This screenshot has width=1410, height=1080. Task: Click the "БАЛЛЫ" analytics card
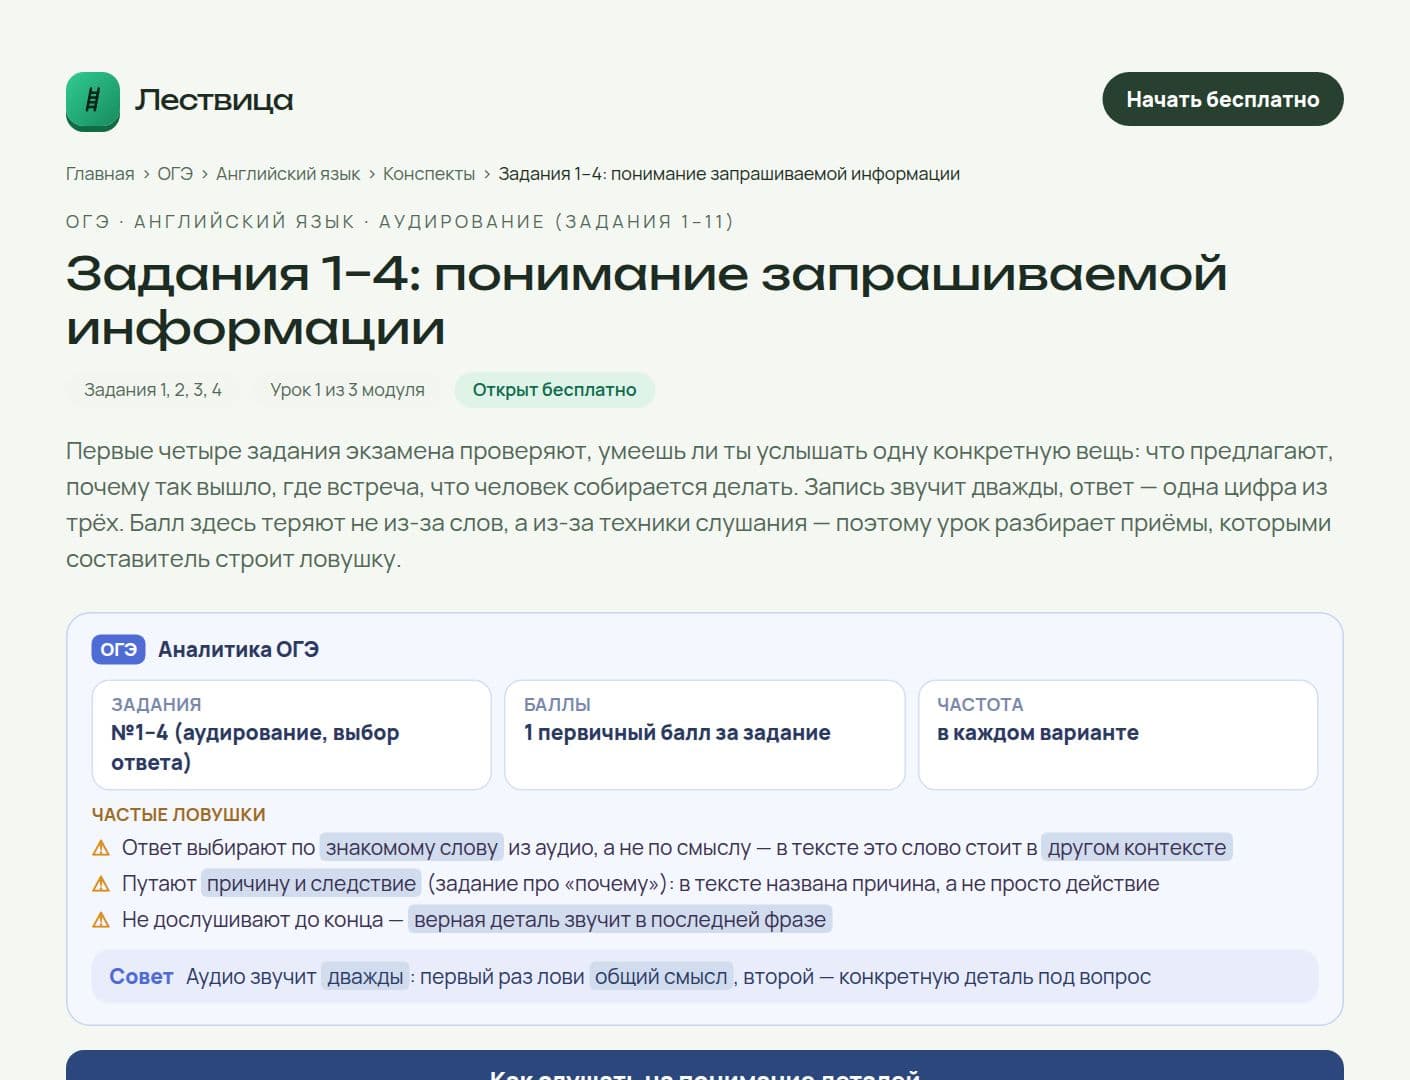pyautogui.click(x=705, y=735)
